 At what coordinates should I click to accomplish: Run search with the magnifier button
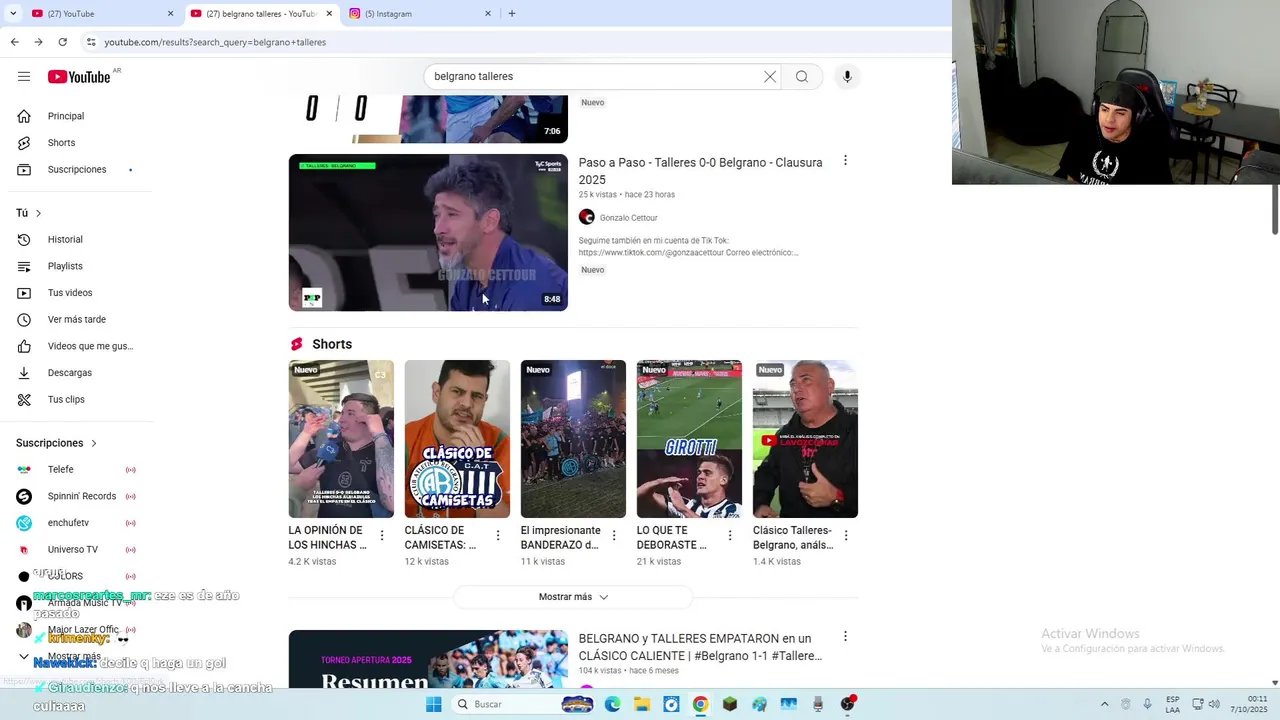(802, 77)
